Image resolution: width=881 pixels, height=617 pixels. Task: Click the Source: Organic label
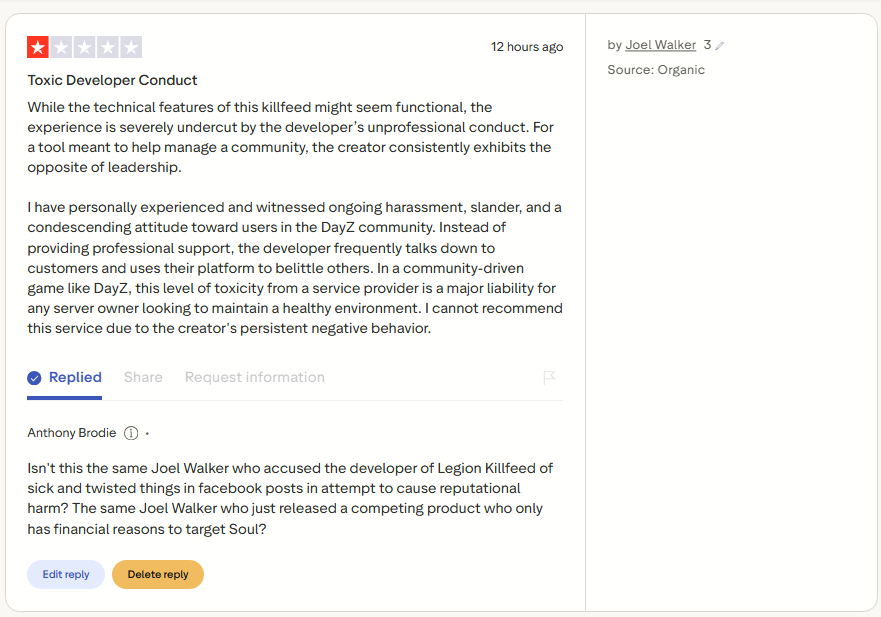[656, 70]
